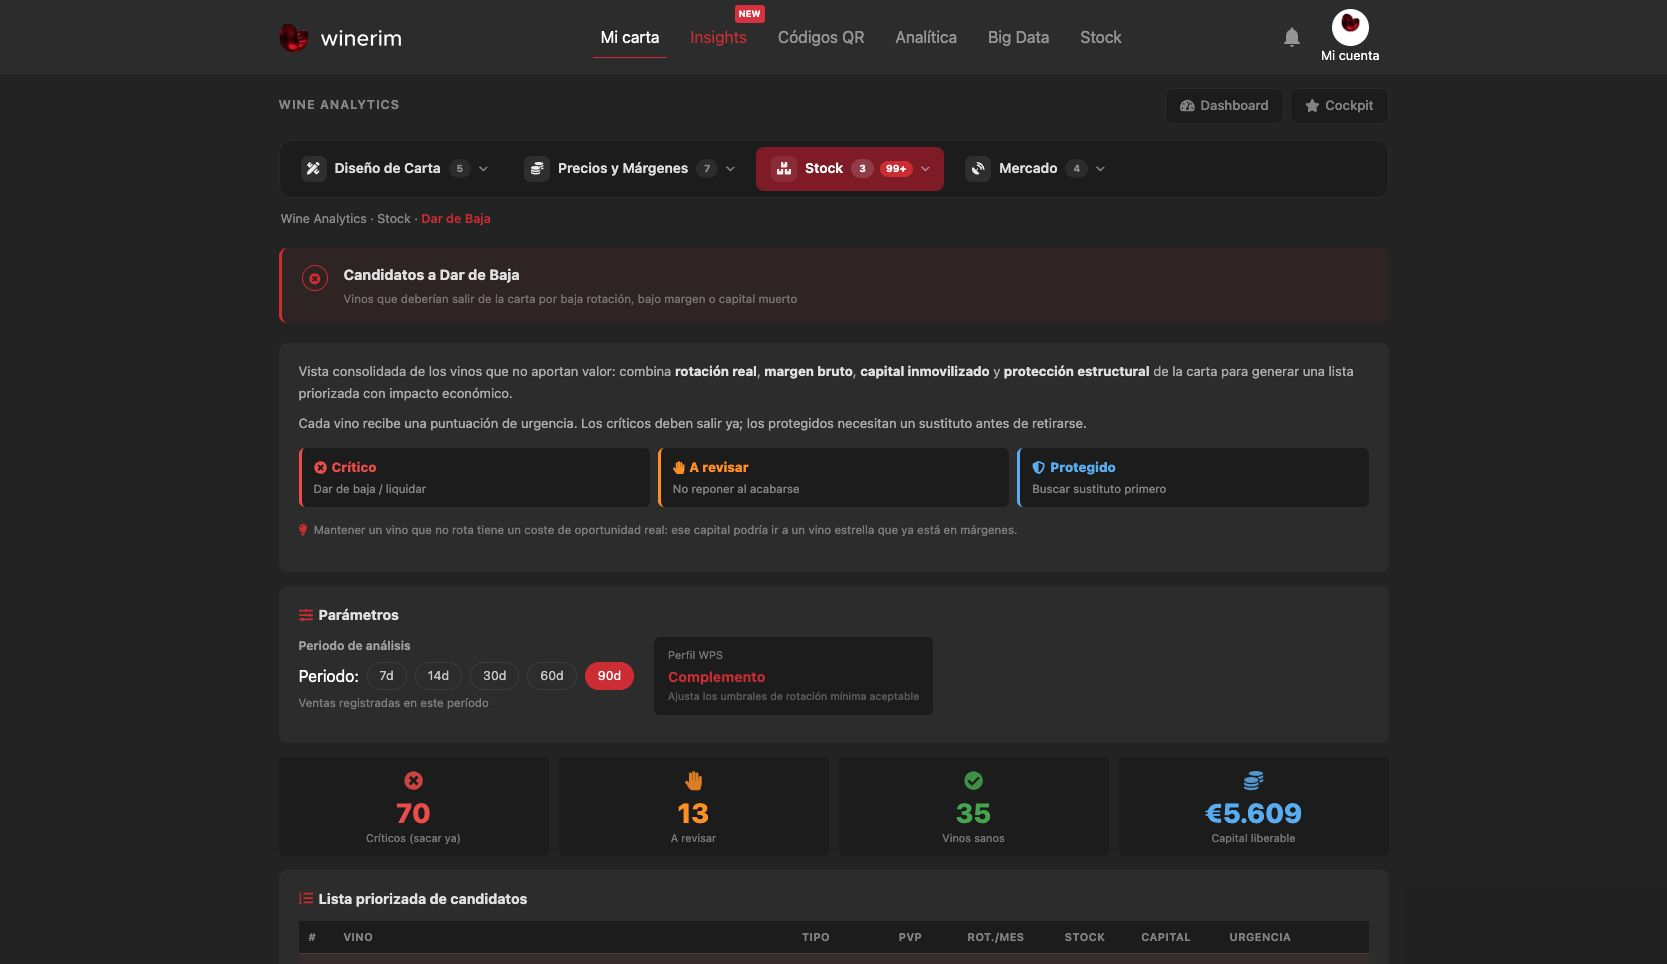Image resolution: width=1667 pixels, height=964 pixels.
Task: Click the Dar de Baja breadcrumb
Action: [456, 218]
